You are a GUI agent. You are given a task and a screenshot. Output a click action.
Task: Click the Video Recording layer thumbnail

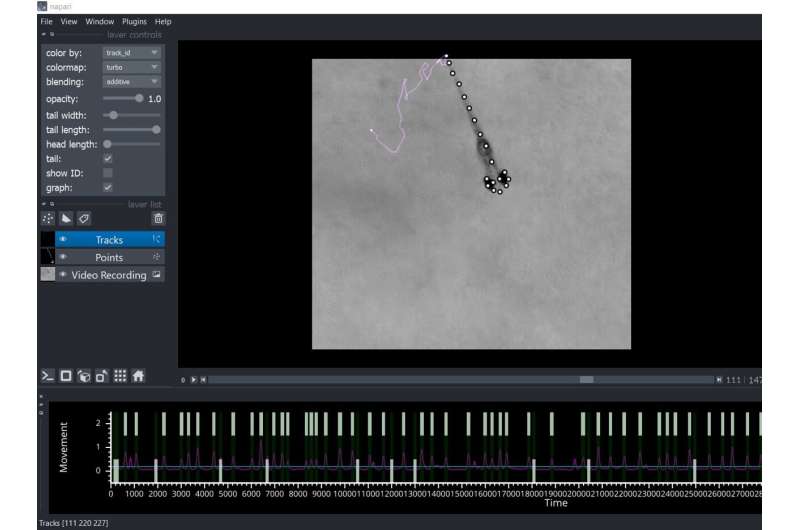47,274
